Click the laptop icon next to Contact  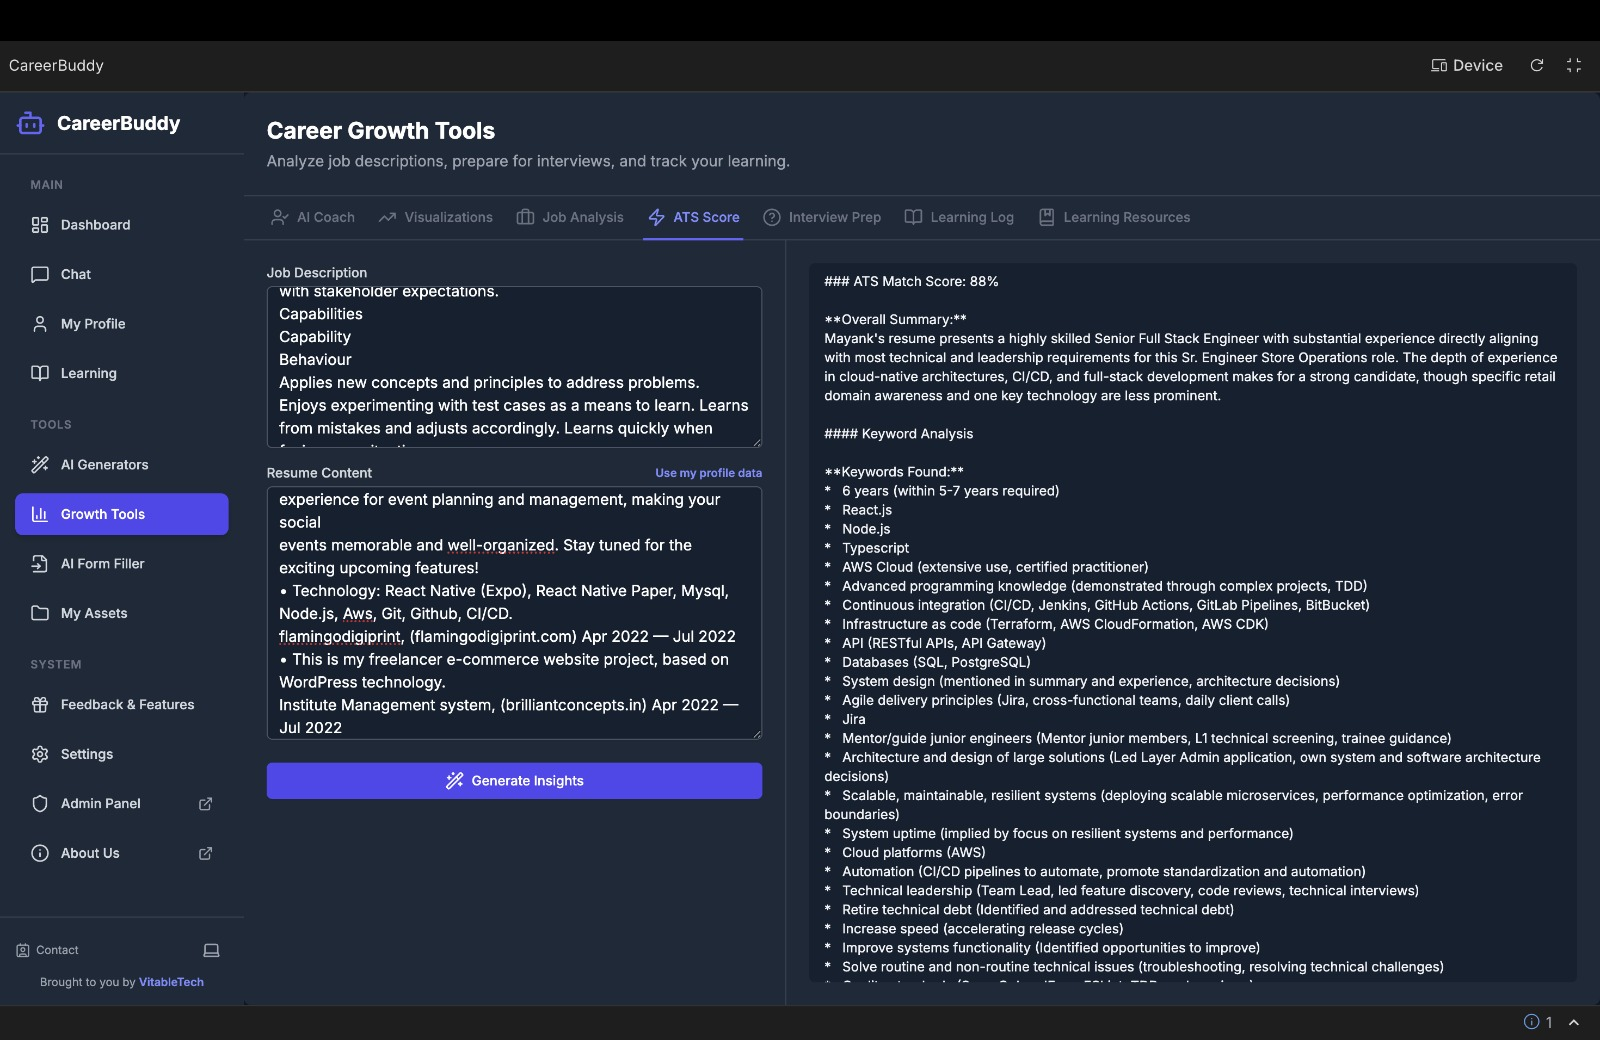[x=211, y=950]
